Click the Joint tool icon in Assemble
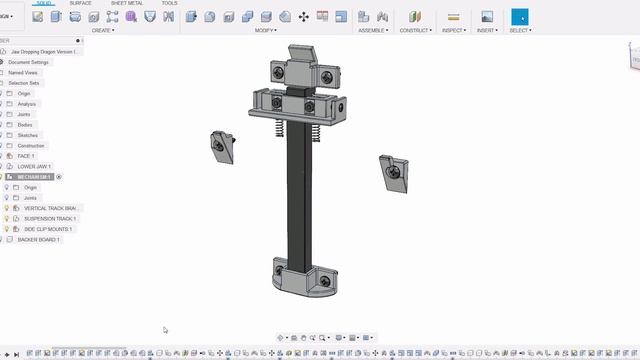640x360 pixels. (382, 17)
